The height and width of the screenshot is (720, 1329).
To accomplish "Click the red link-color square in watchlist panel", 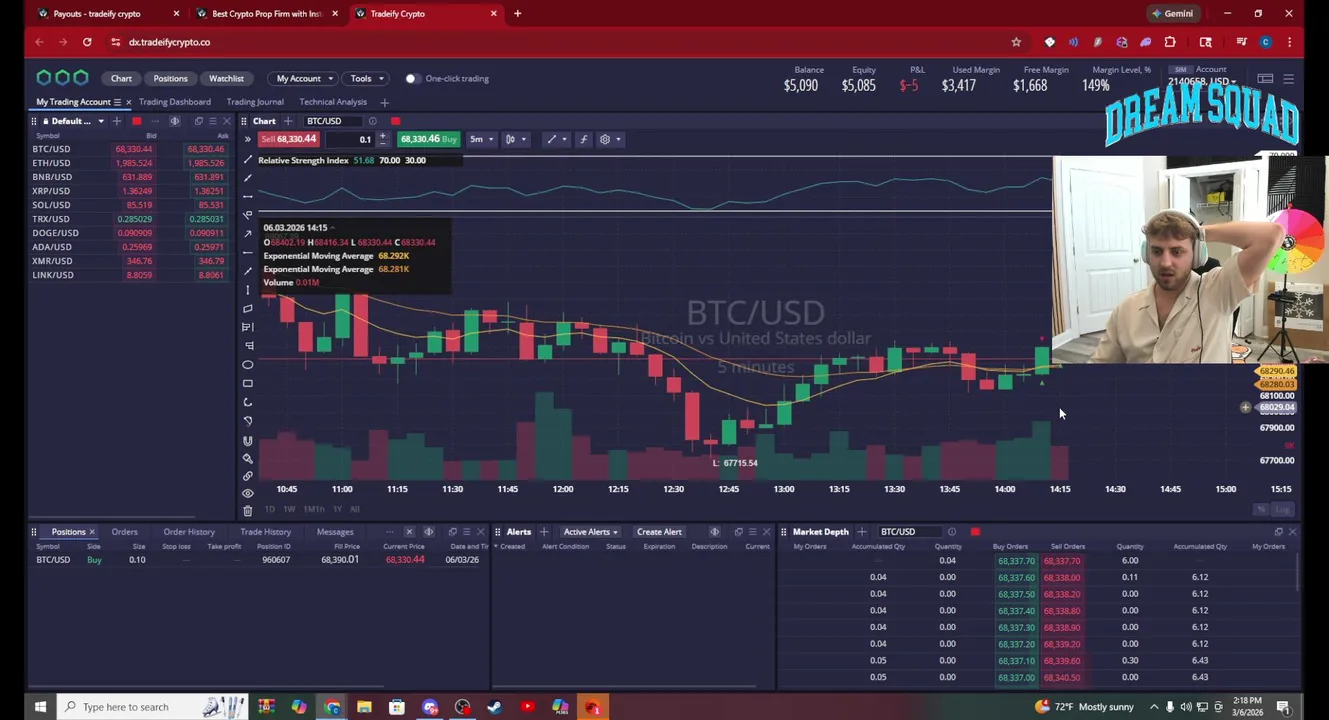I will pyautogui.click(x=137, y=121).
